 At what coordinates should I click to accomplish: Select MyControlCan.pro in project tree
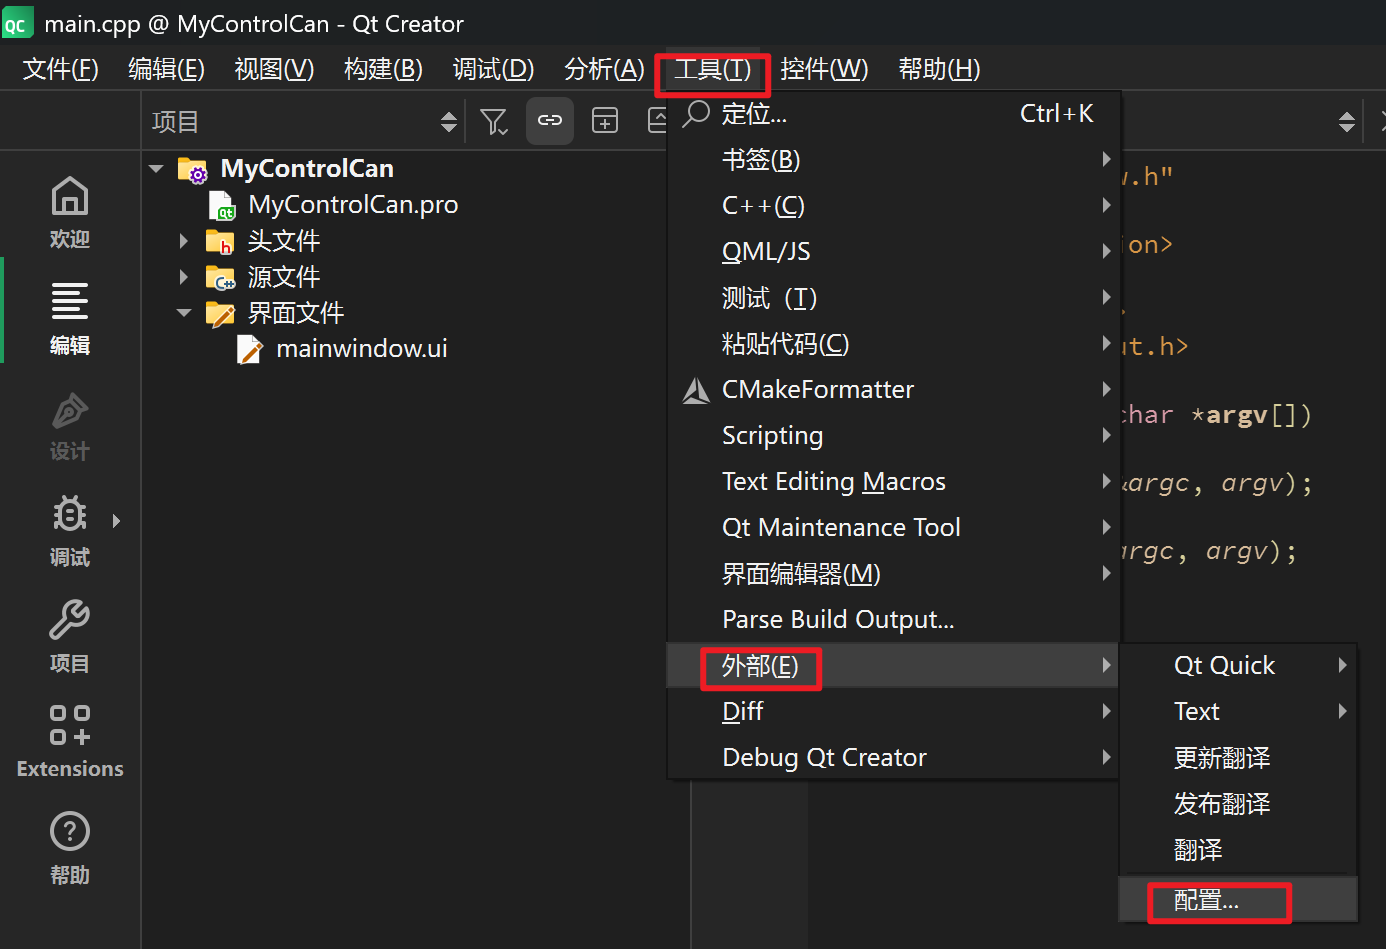pos(353,205)
